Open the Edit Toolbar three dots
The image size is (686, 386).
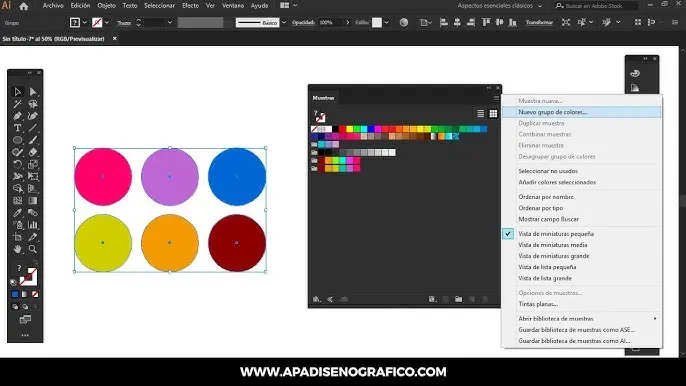pos(25,335)
